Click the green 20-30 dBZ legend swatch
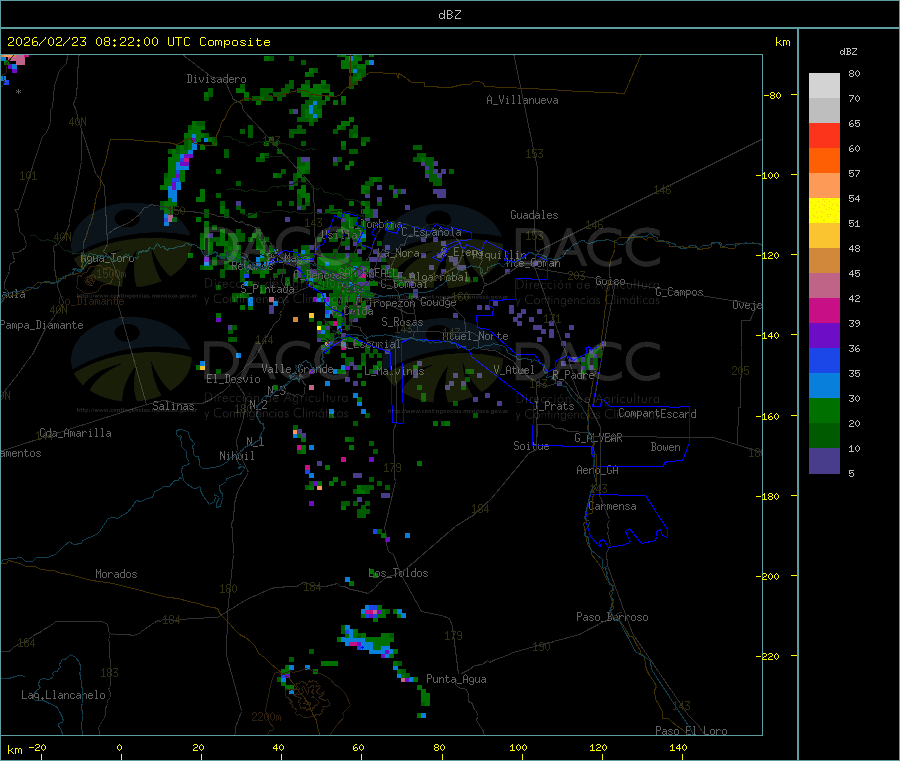The height and width of the screenshot is (761, 900). tap(824, 410)
